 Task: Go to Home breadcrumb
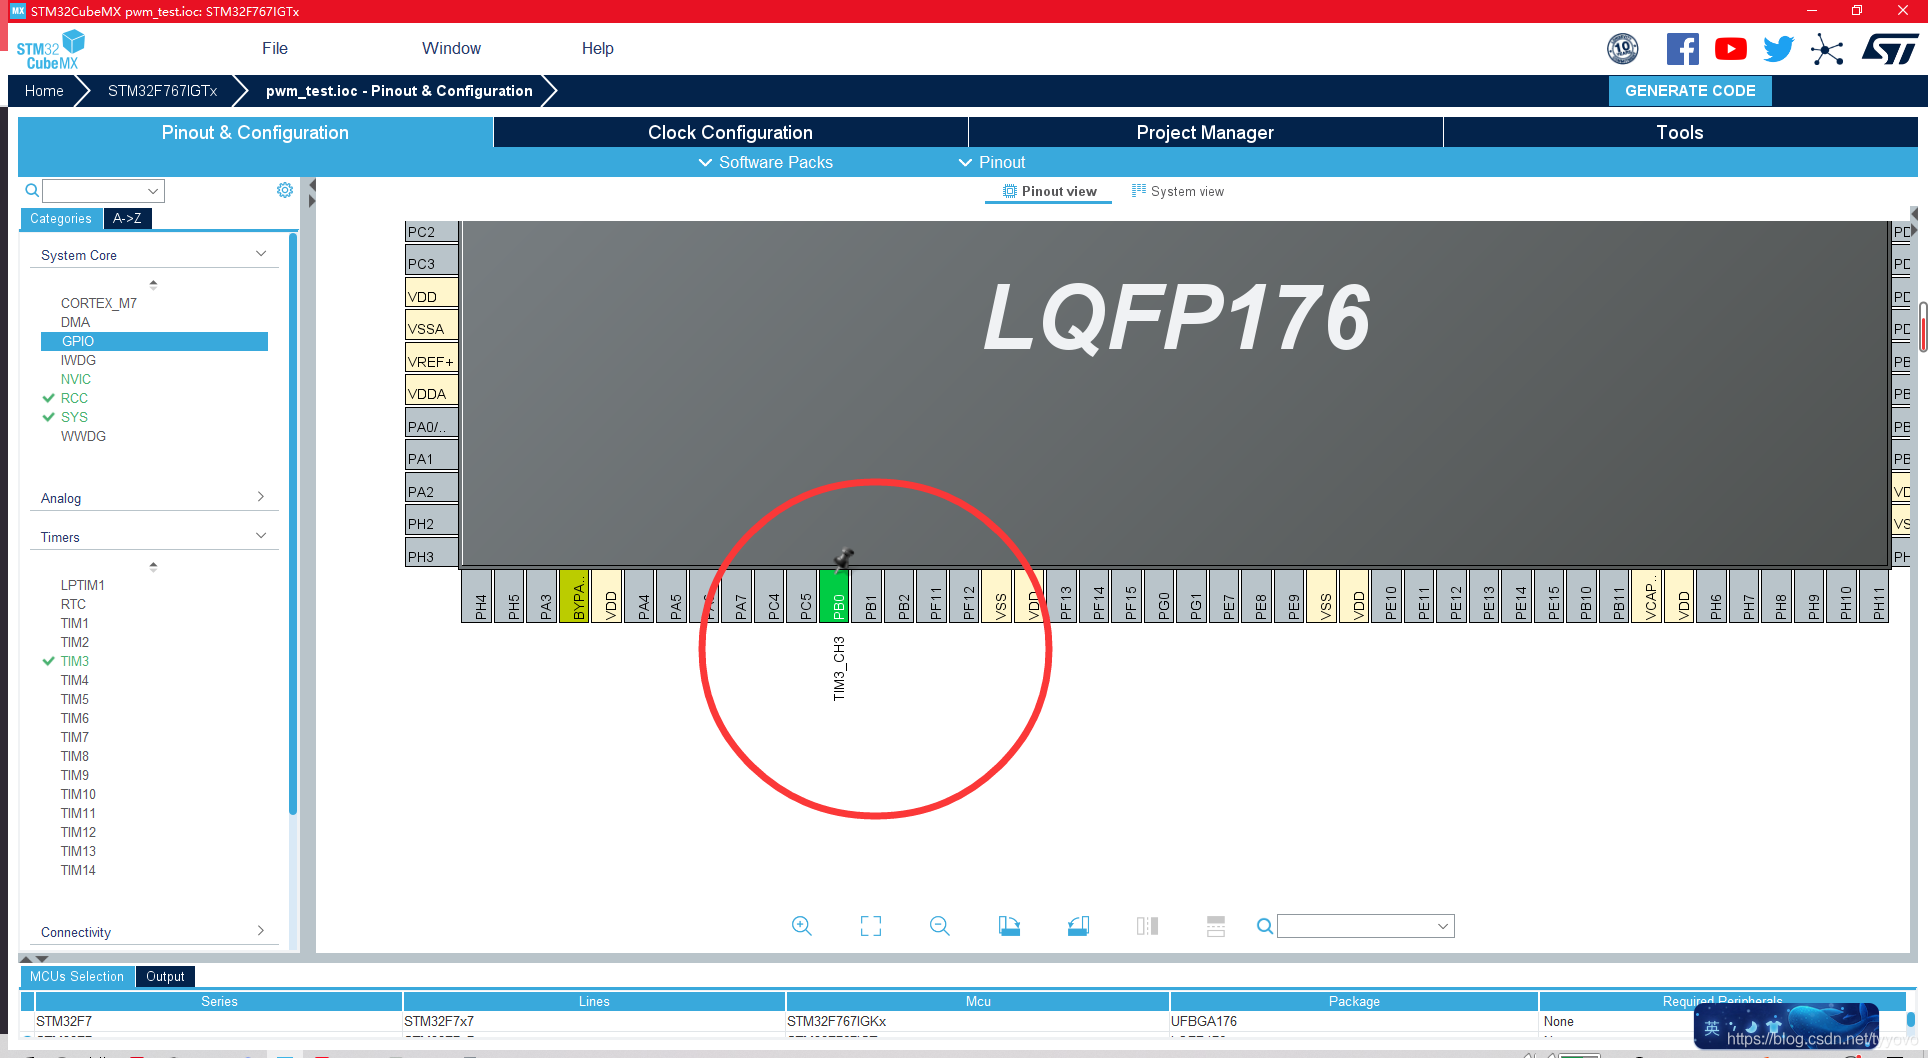click(x=44, y=90)
